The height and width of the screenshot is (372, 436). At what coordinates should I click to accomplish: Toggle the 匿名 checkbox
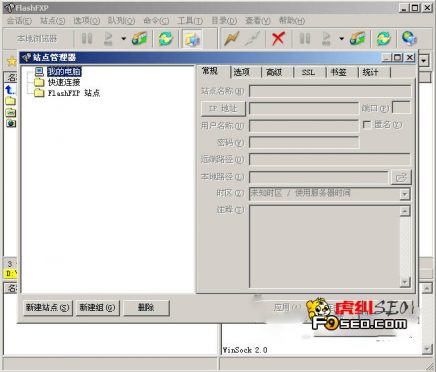tap(367, 125)
